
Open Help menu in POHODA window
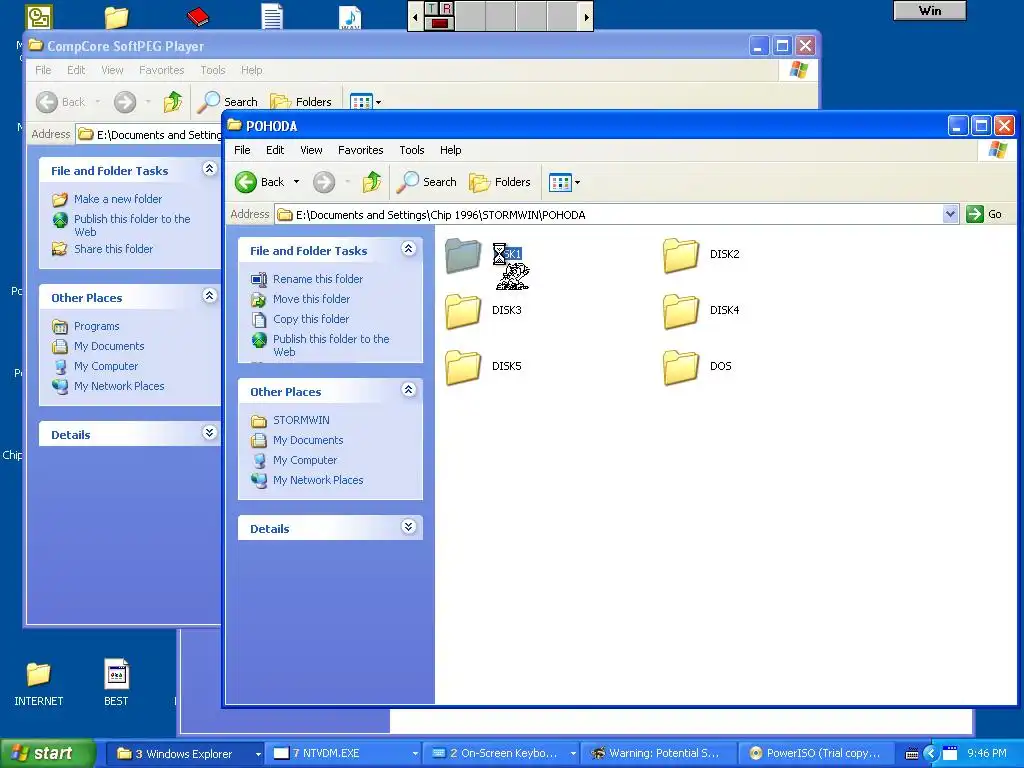tap(451, 150)
